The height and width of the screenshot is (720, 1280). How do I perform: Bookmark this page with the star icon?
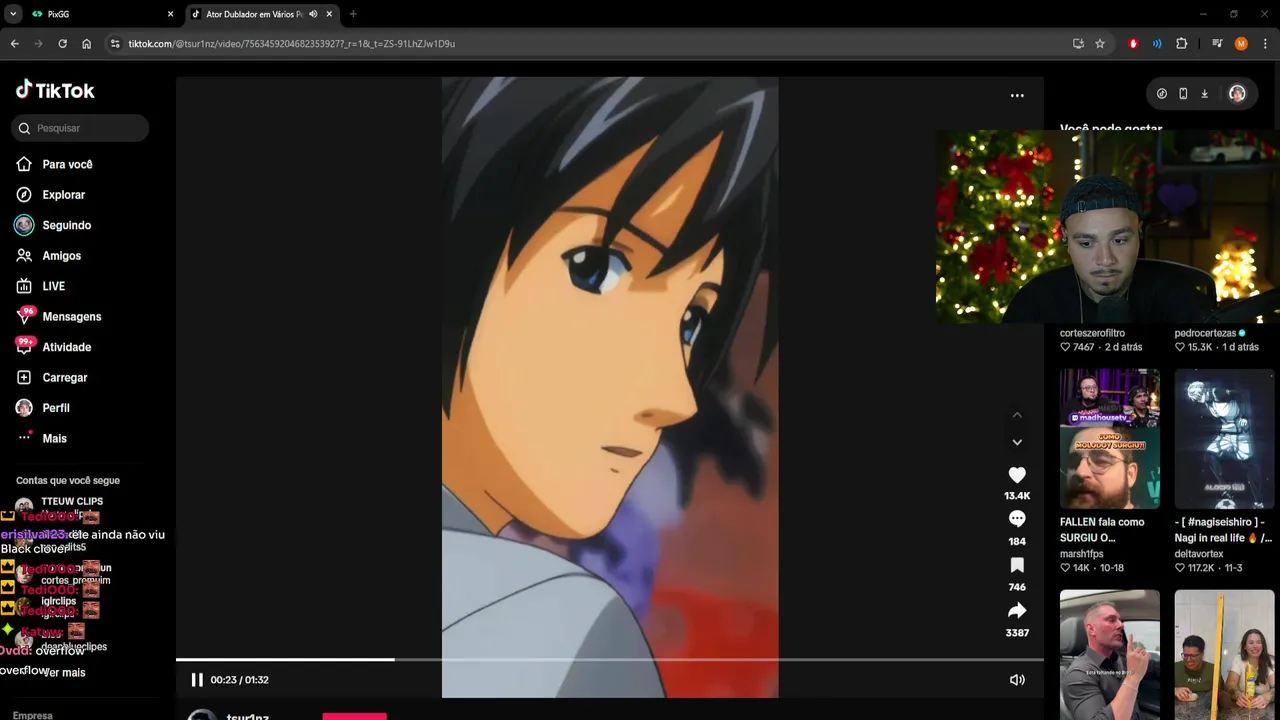(x=1100, y=44)
